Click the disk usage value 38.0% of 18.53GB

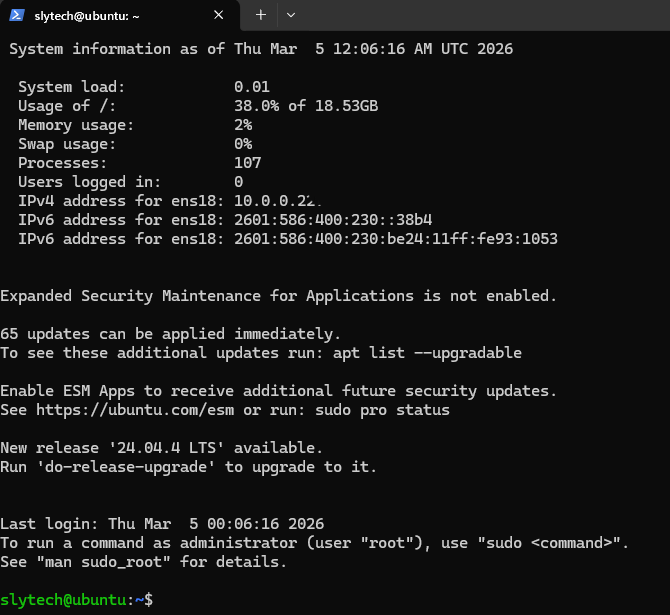306,106
